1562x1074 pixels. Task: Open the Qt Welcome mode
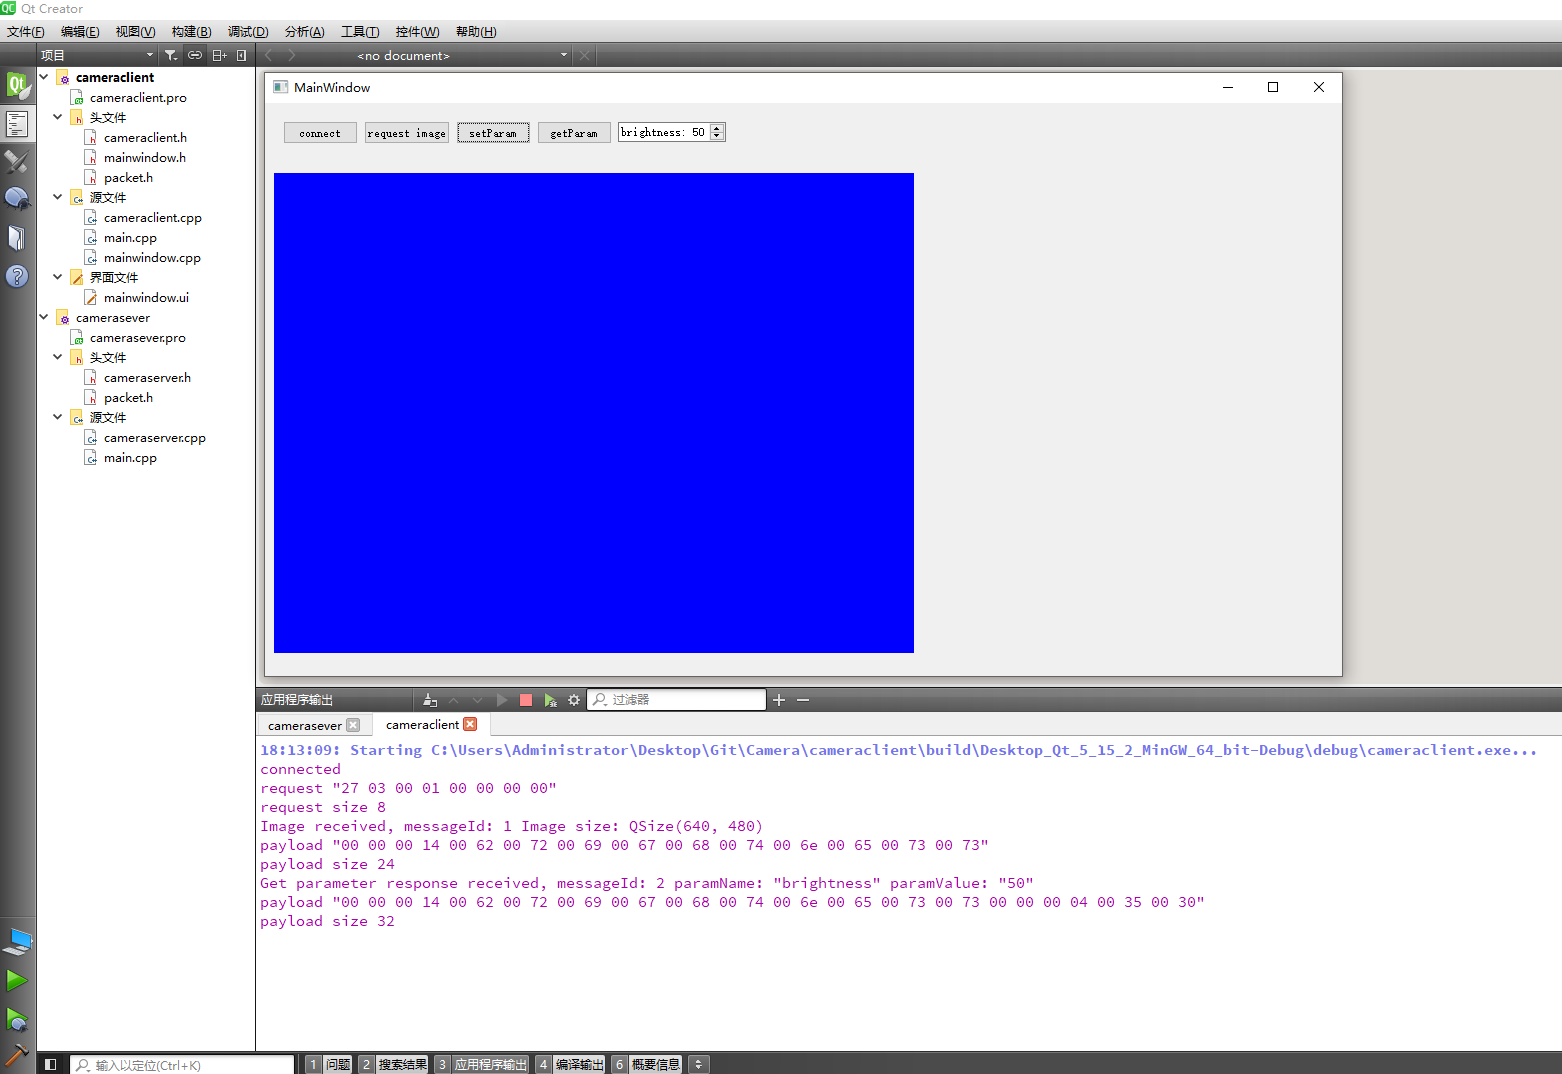(17, 85)
